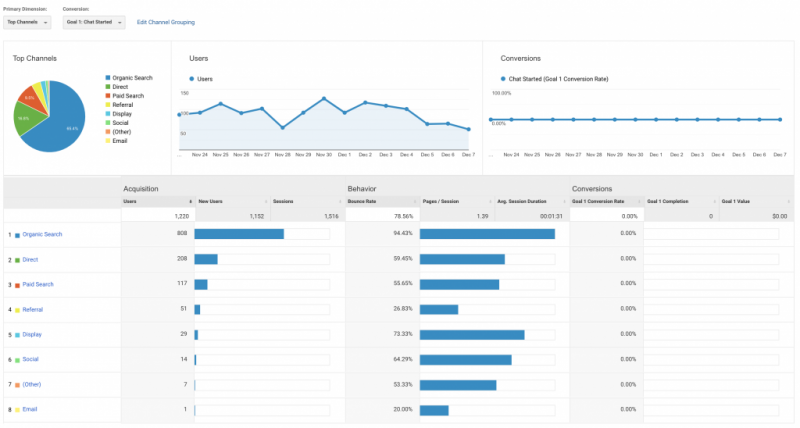The image size is (800, 428).
Task: Expand the Goal 1: Chat Started conversion dropdown
Action: 94,21
